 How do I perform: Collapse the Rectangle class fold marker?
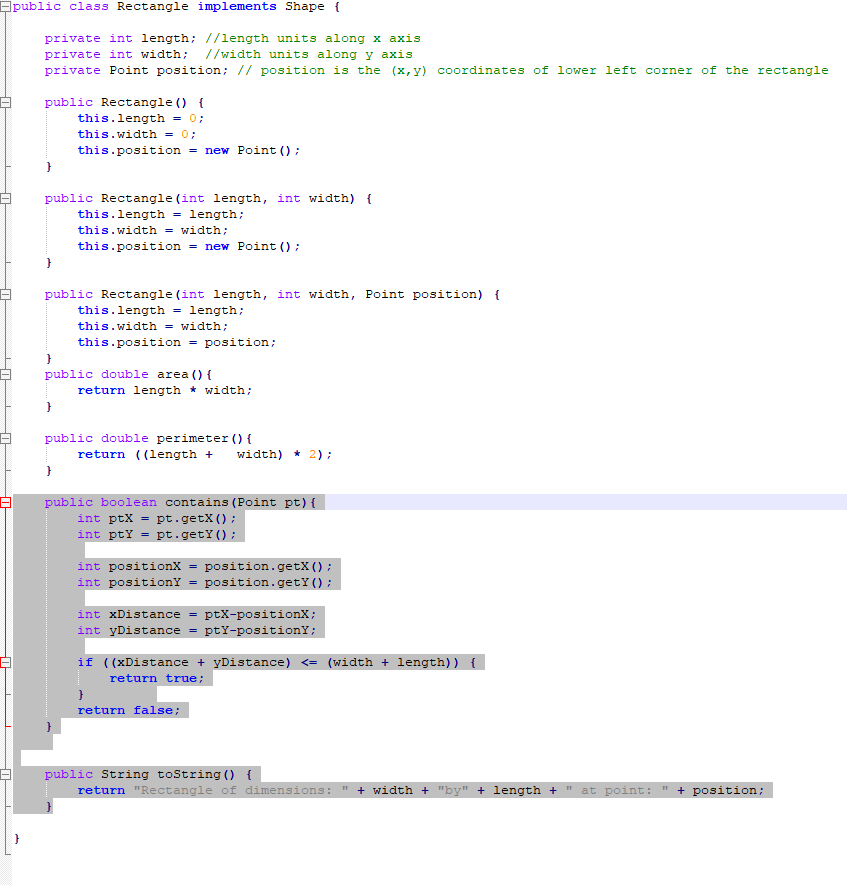(4, 6)
